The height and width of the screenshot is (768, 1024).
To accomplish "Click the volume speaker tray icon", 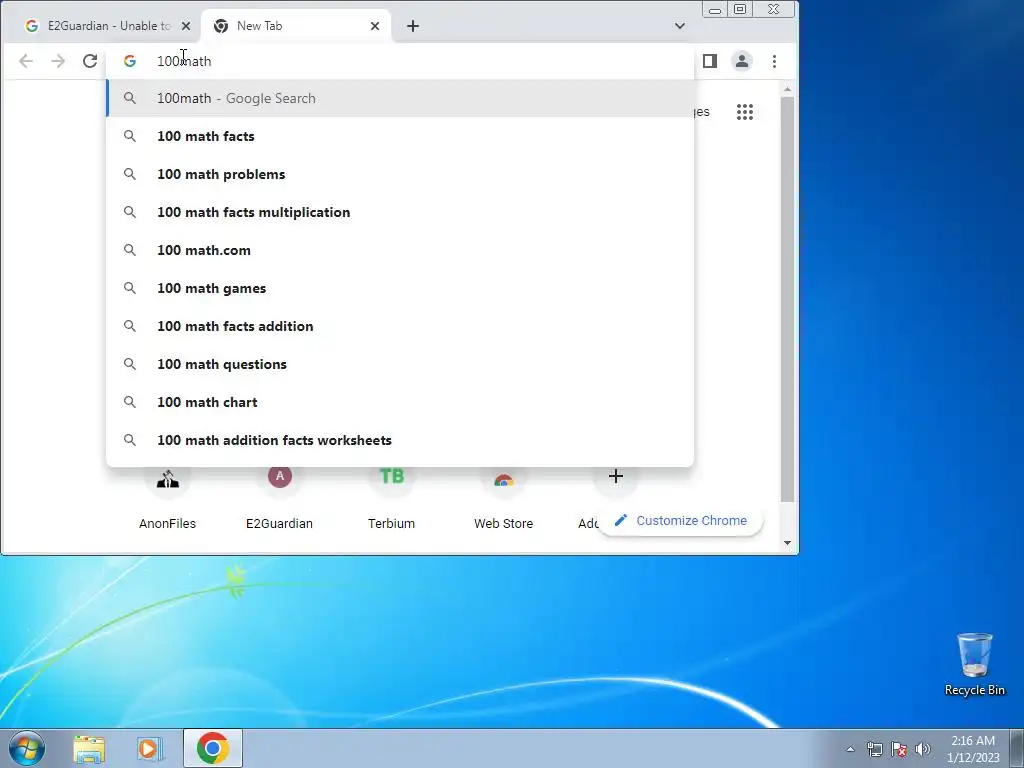I will [923, 749].
